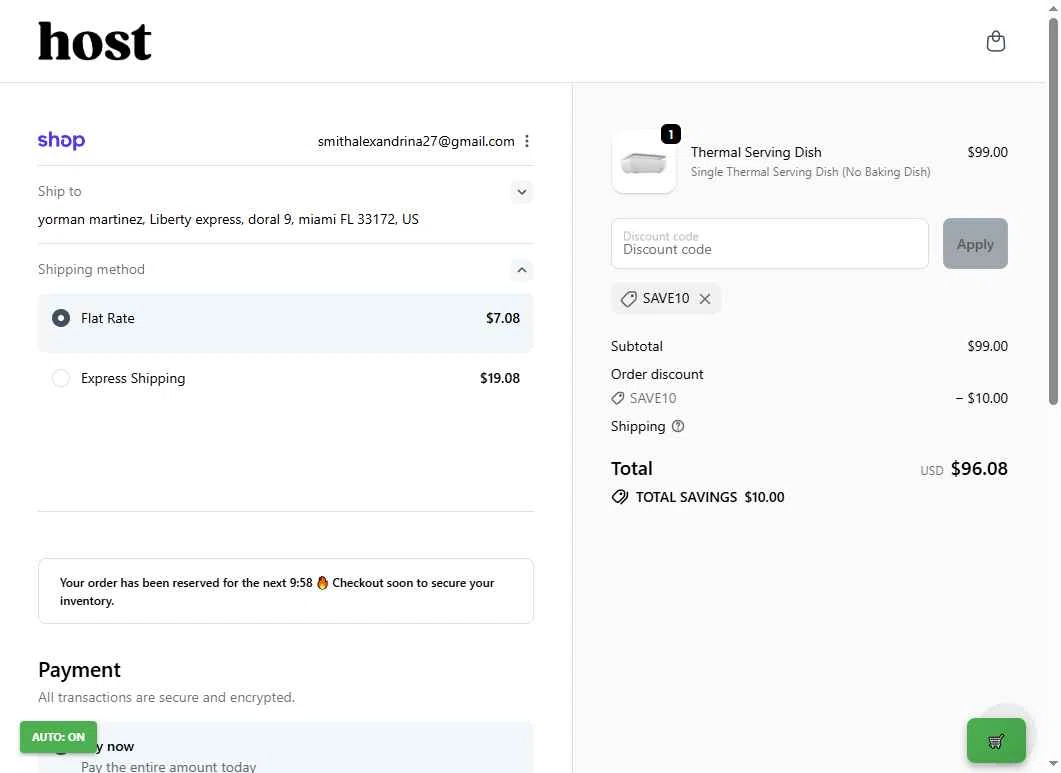This screenshot has width=1061, height=773.
Task: Click the $19.08 Express Shipping price
Action: [499, 378]
